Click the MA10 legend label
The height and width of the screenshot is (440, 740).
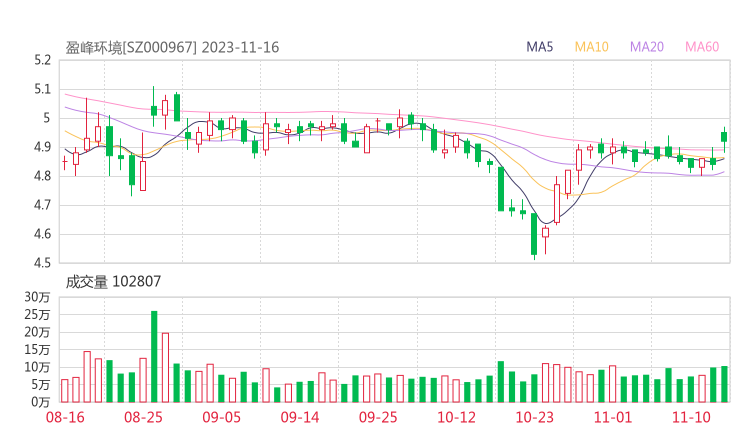[x=591, y=47]
